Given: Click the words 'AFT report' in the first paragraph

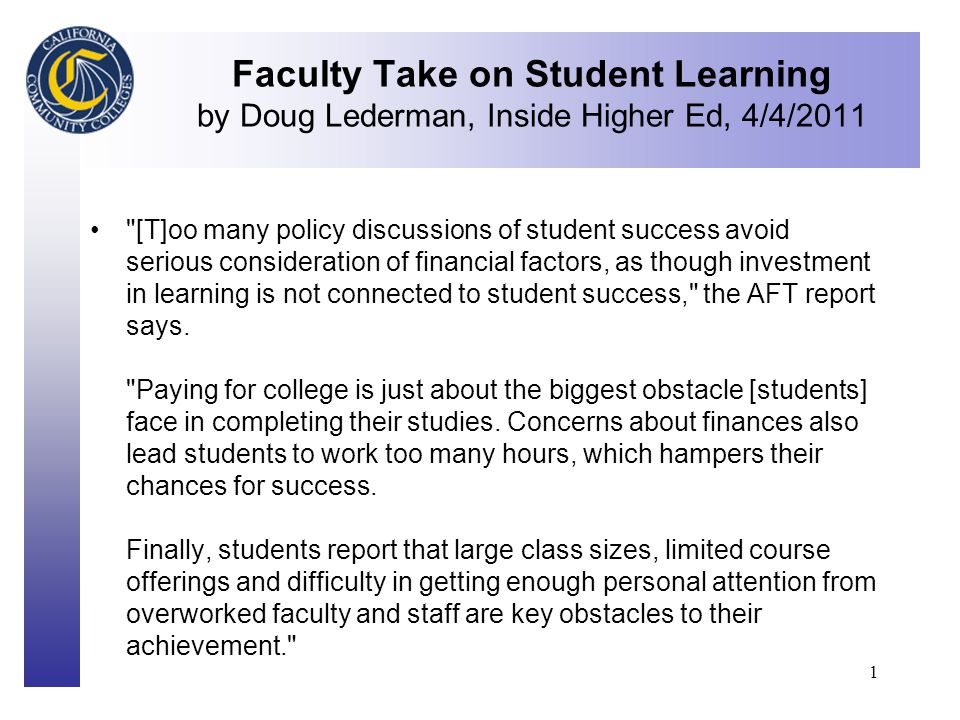Looking at the screenshot, I should tap(811, 294).
